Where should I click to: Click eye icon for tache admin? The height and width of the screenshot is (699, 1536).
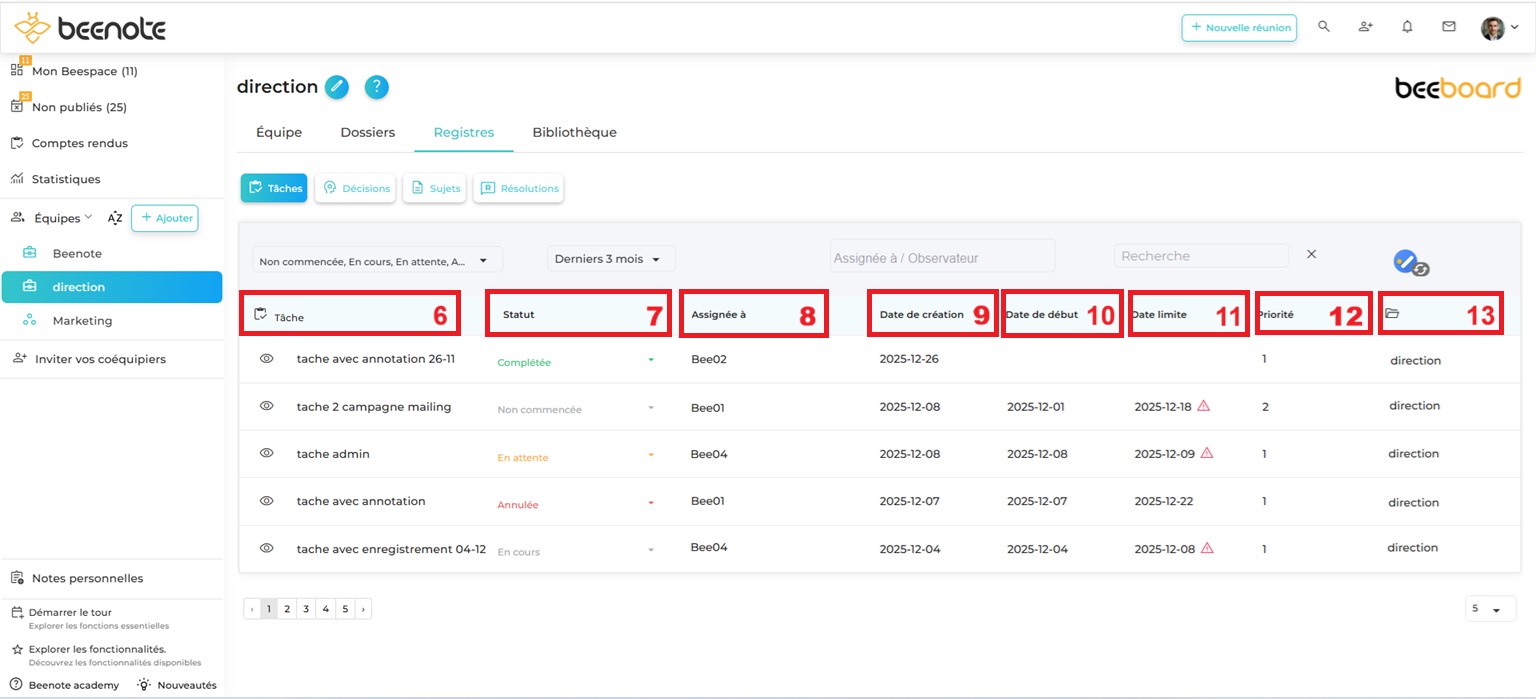tap(267, 453)
